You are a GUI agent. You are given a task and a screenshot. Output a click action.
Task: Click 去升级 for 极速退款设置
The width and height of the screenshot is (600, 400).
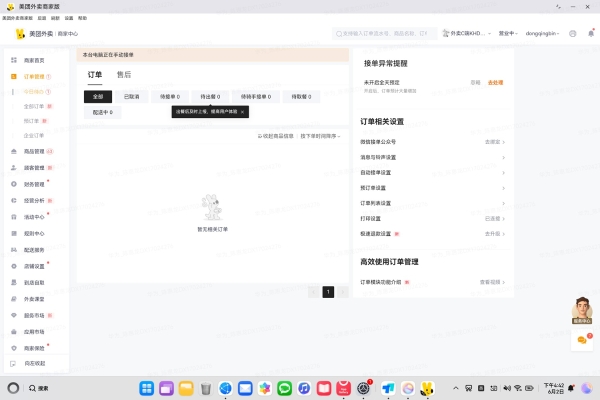(x=495, y=234)
